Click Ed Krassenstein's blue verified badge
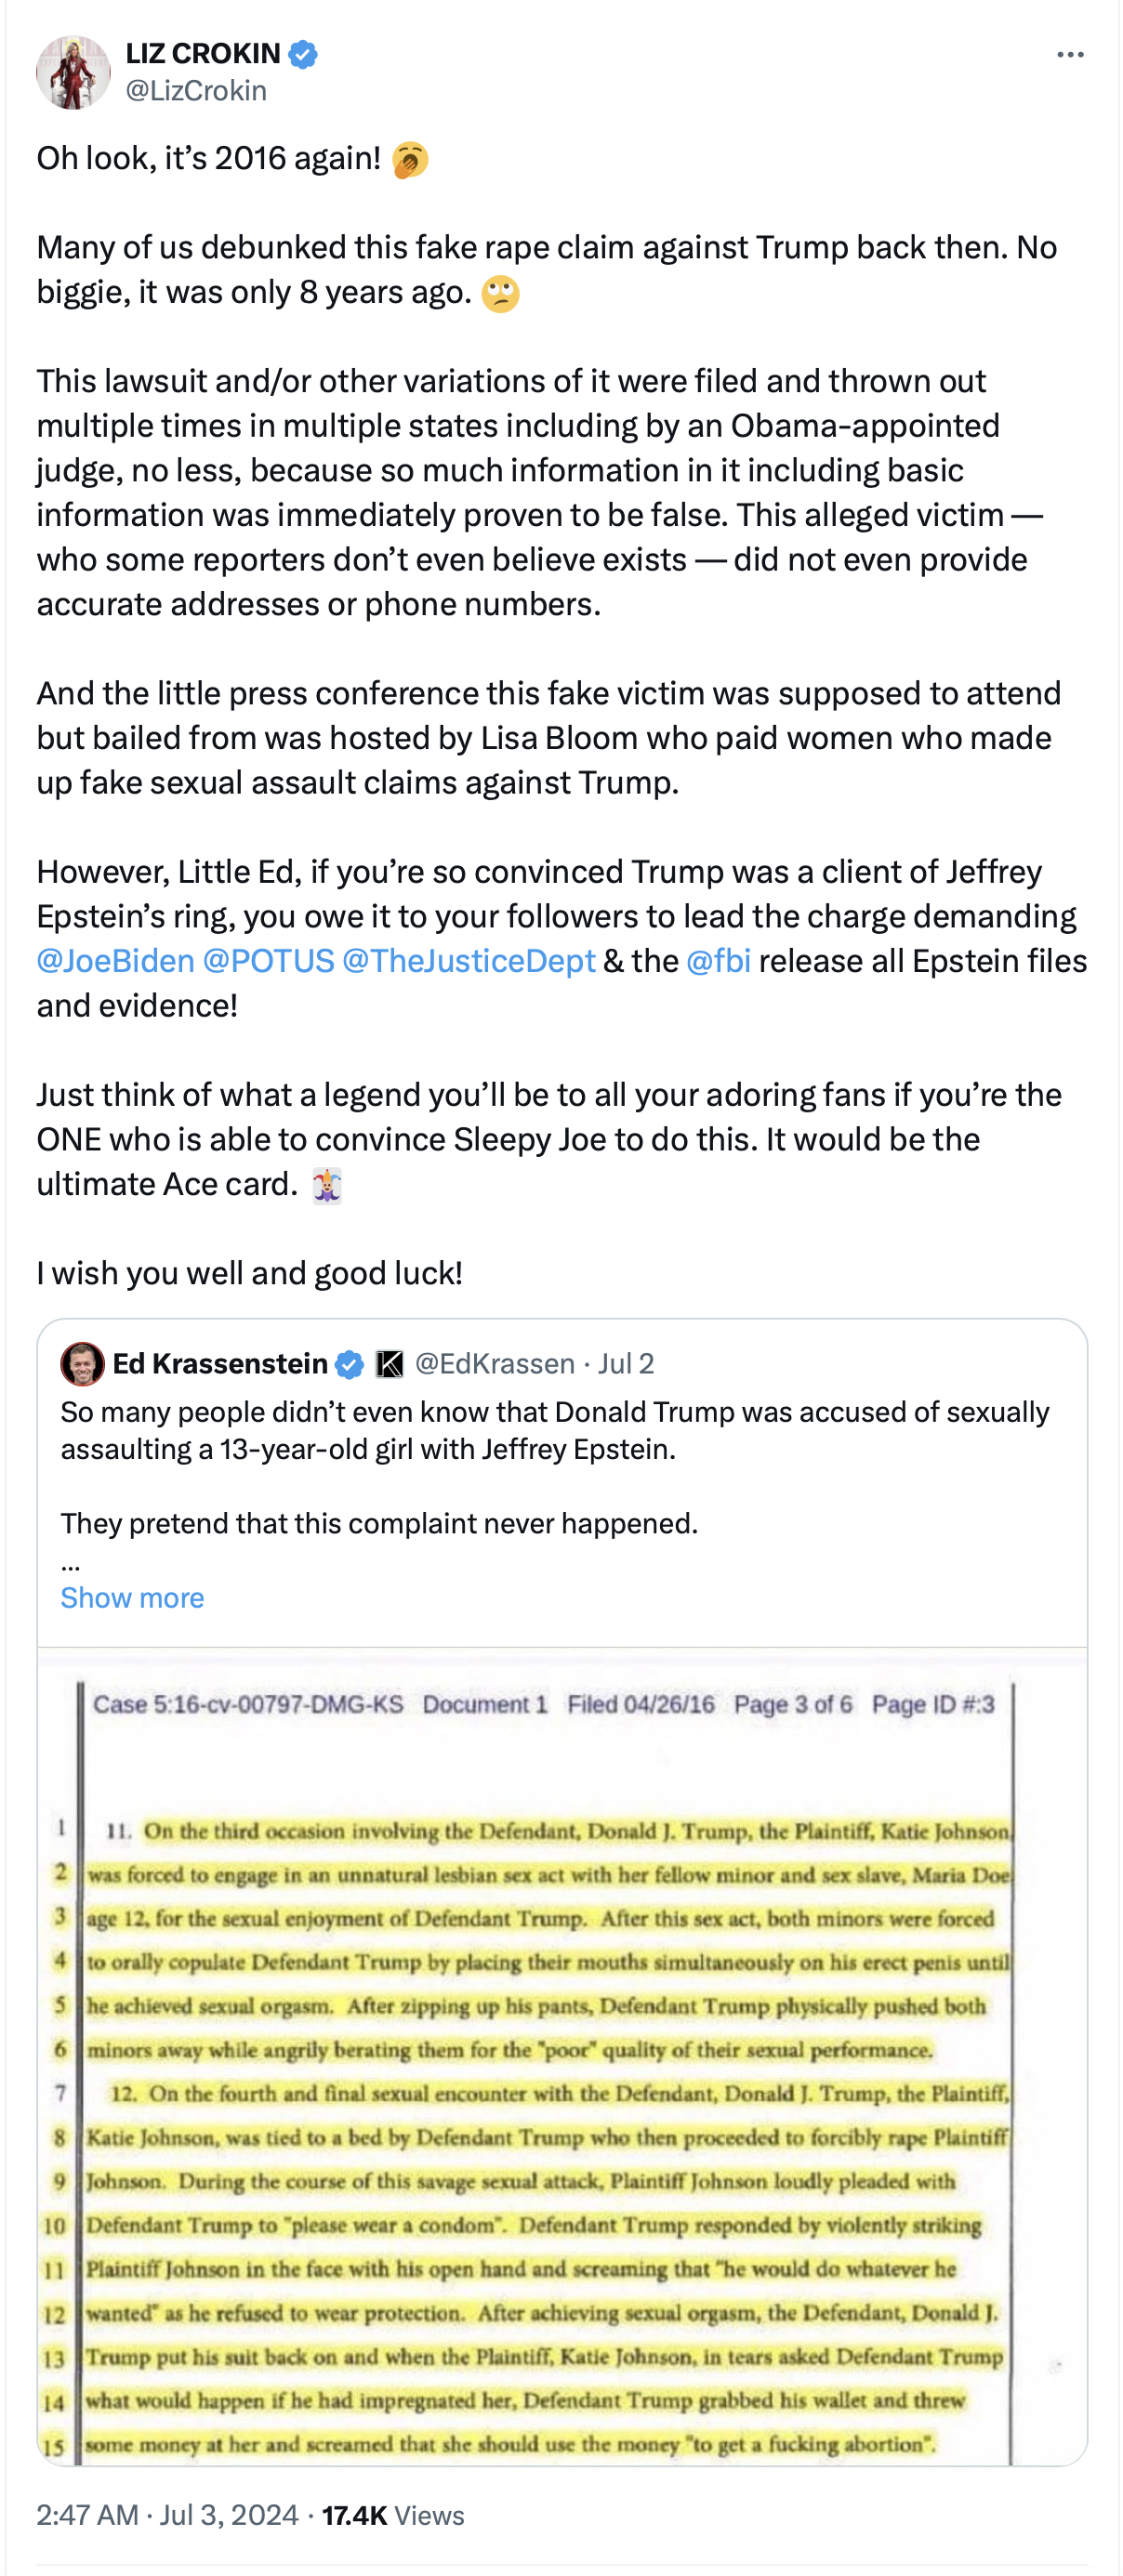1123x2576 pixels. click(x=349, y=1364)
